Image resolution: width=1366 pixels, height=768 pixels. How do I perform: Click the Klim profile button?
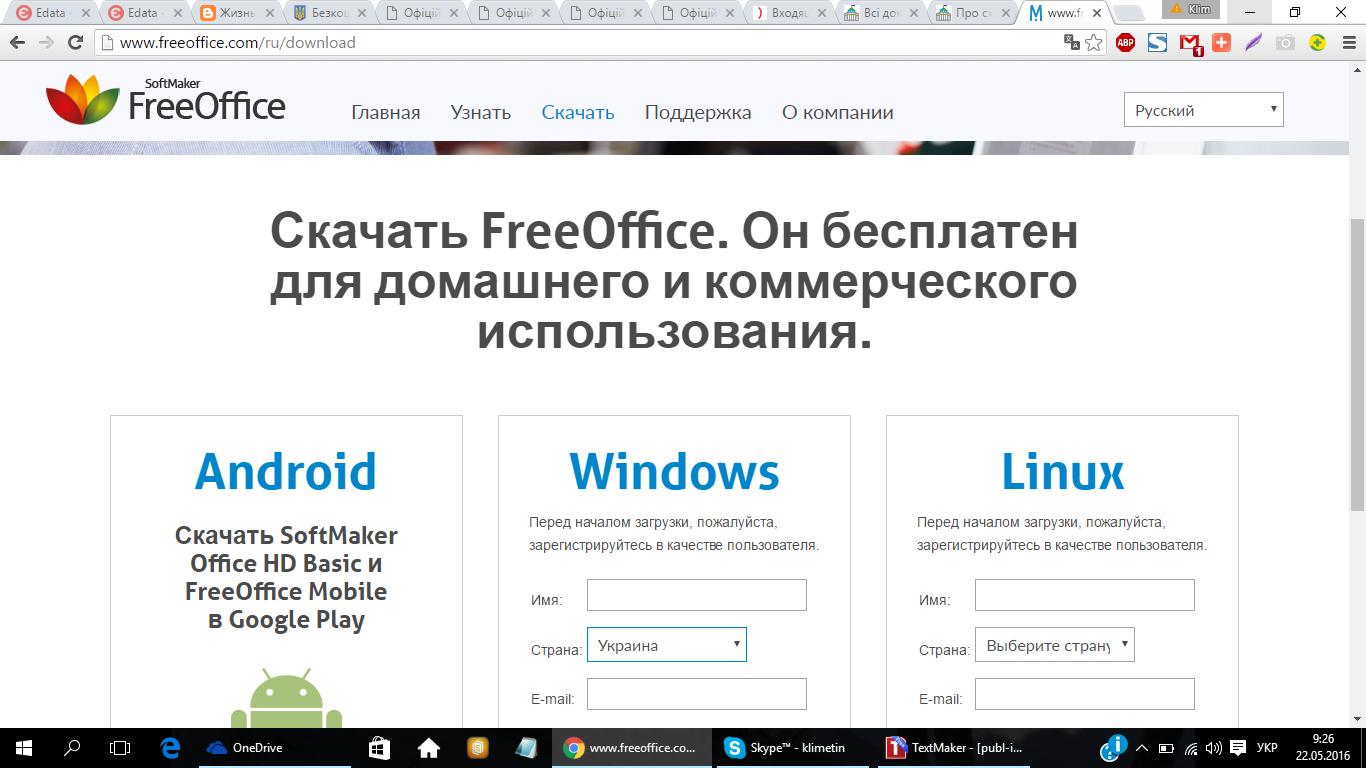click(1191, 9)
